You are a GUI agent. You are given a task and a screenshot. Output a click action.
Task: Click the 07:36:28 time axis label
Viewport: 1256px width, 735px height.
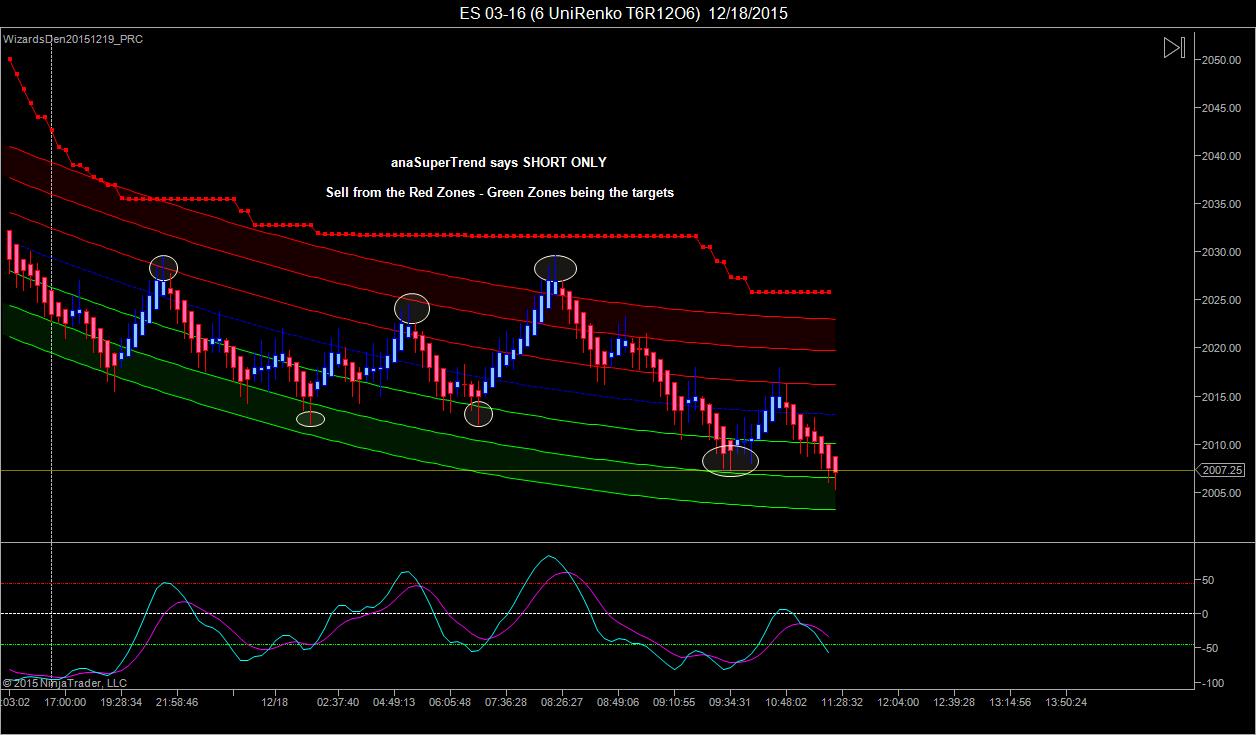click(506, 702)
